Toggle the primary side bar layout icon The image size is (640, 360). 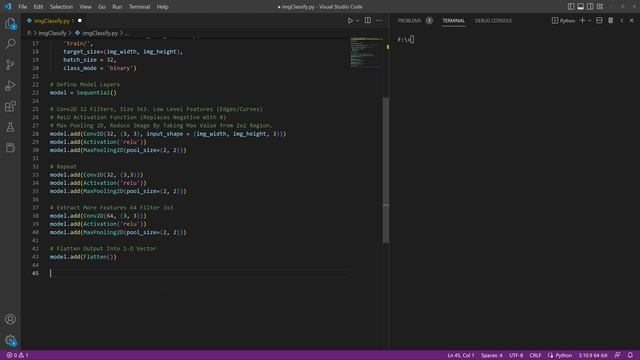click(x=571, y=7)
